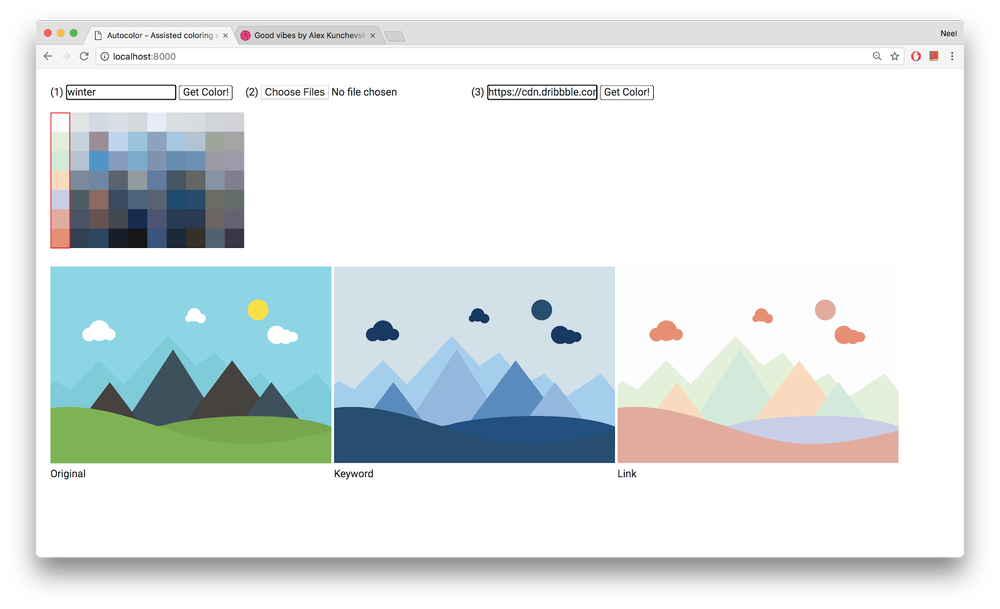Click the dribbble URL input field
1000x609 pixels.
[x=542, y=92]
